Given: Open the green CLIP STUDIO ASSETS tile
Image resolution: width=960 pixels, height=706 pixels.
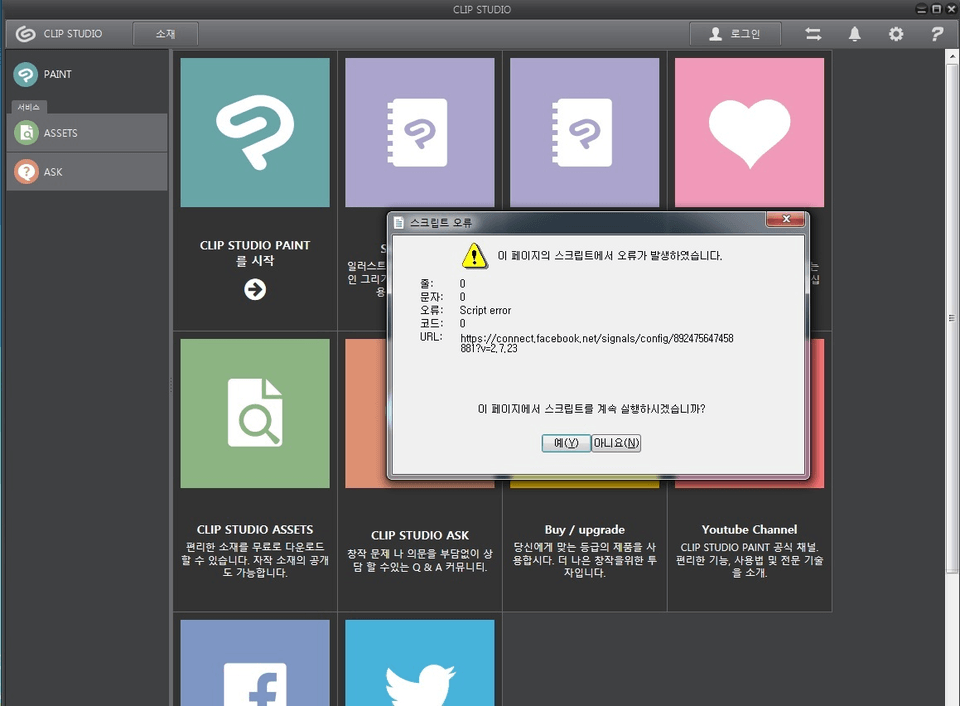Looking at the screenshot, I should (x=255, y=413).
